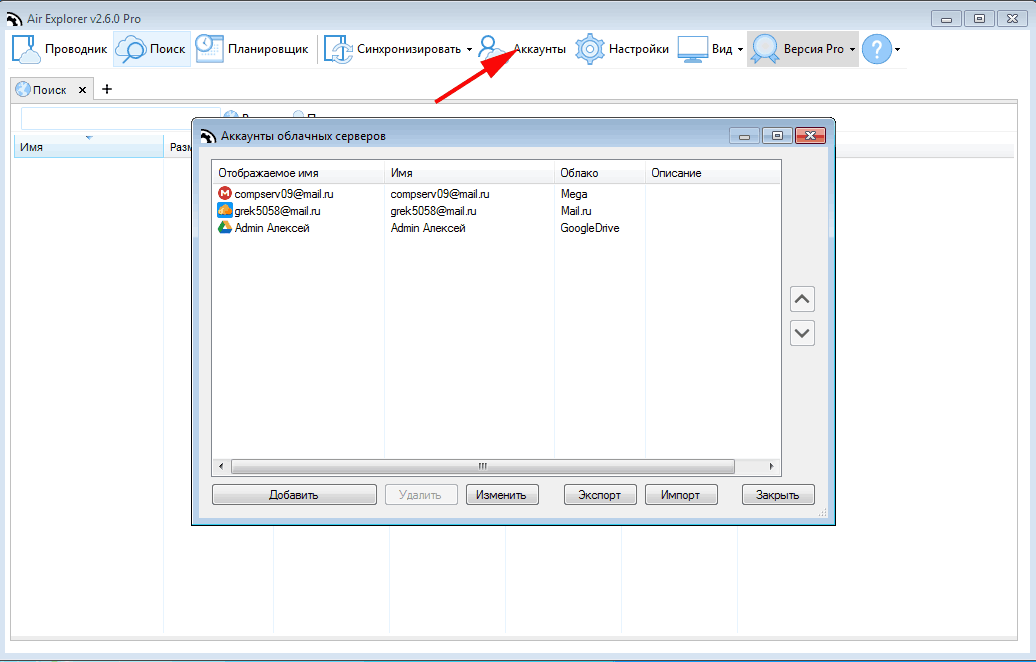Click the search input field
This screenshot has height=662, width=1036.
point(120,118)
